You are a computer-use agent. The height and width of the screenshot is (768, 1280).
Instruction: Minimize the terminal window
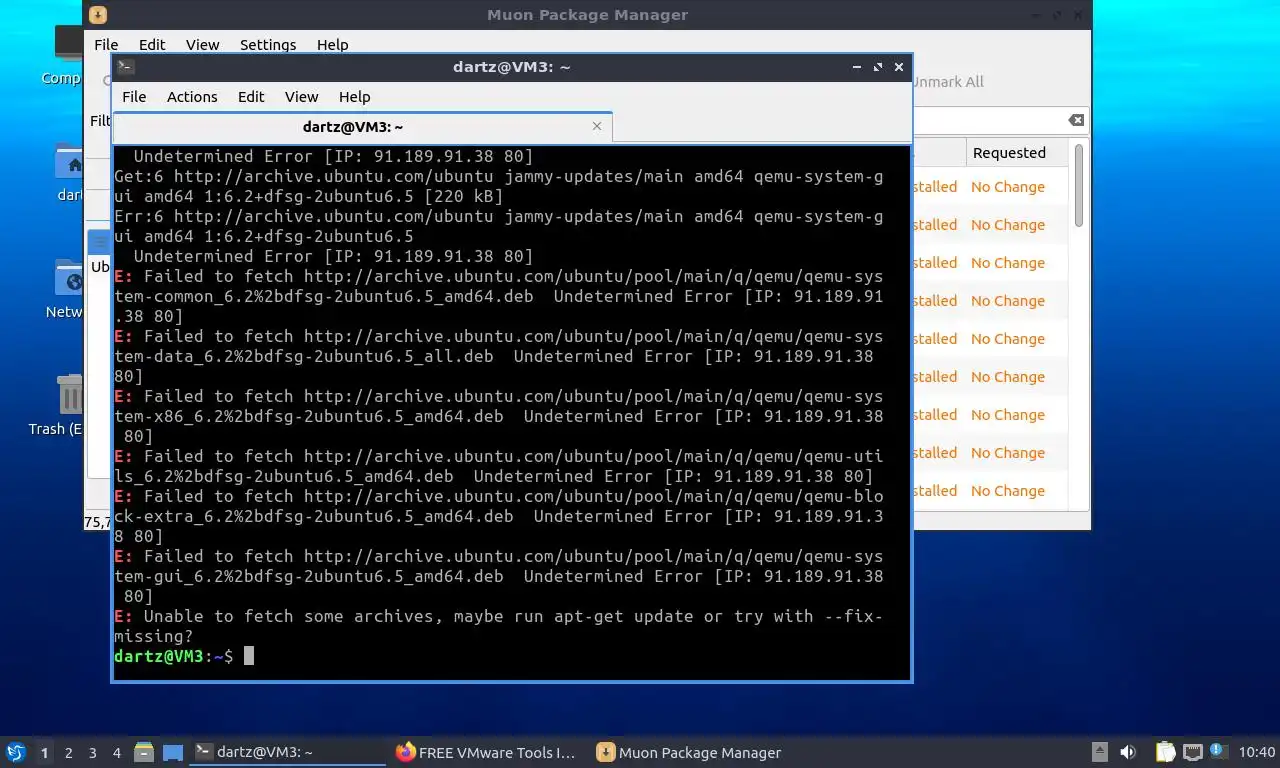(857, 67)
